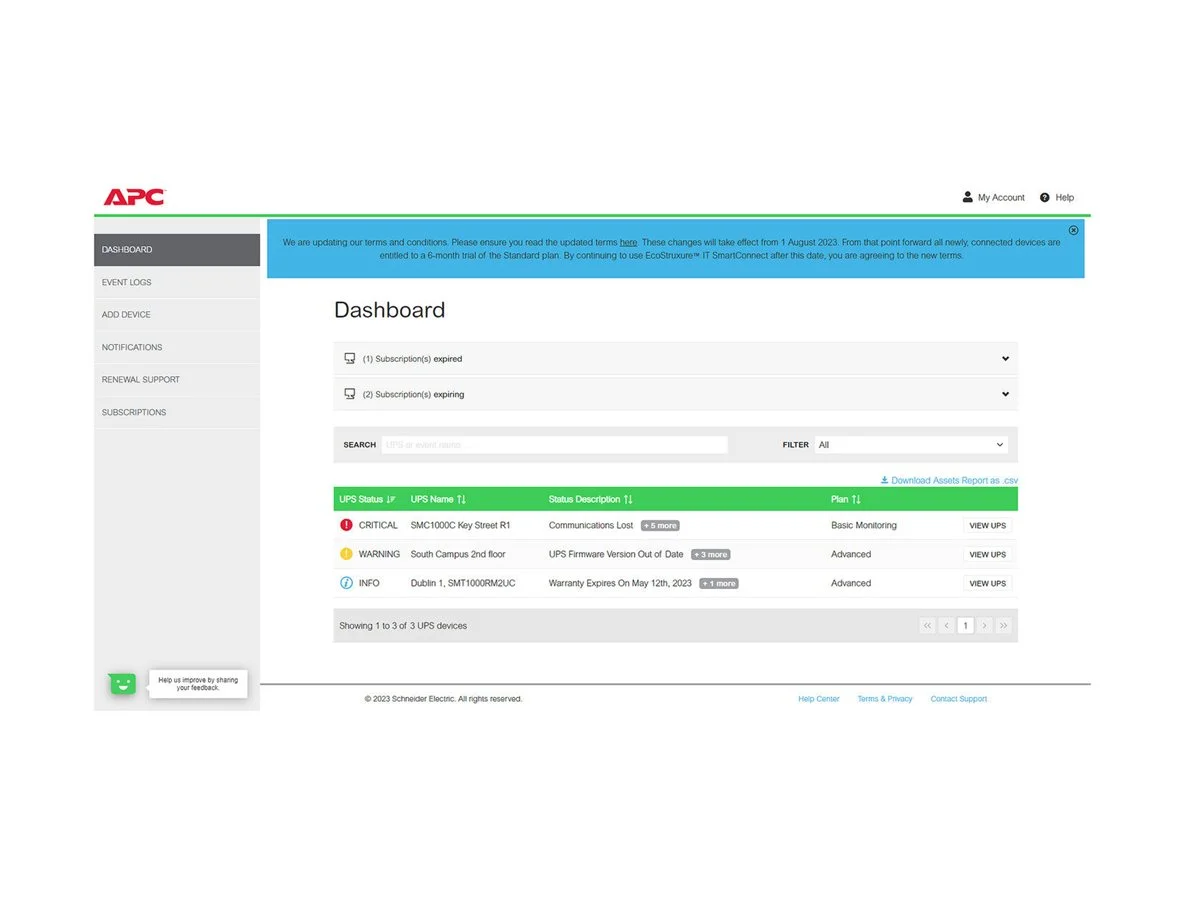The height and width of the screenshot is (900, 1200).
Task: Open the My Account user icon
Action: click(x=967, y=197)
